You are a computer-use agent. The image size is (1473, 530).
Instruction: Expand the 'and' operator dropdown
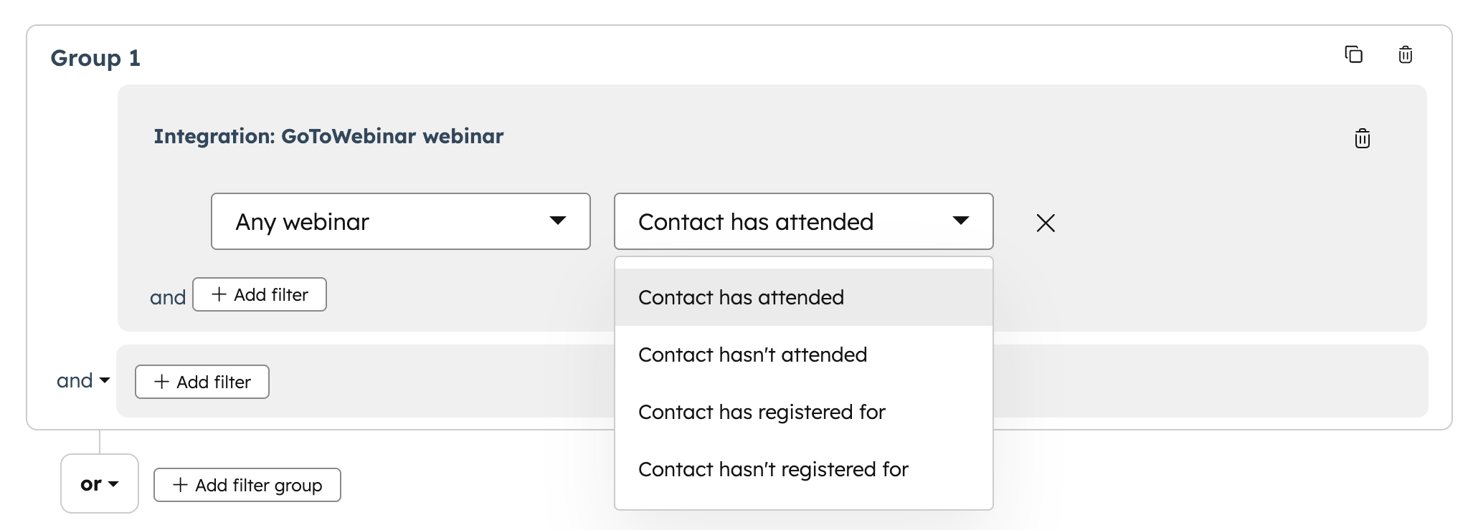pos(83,381)
